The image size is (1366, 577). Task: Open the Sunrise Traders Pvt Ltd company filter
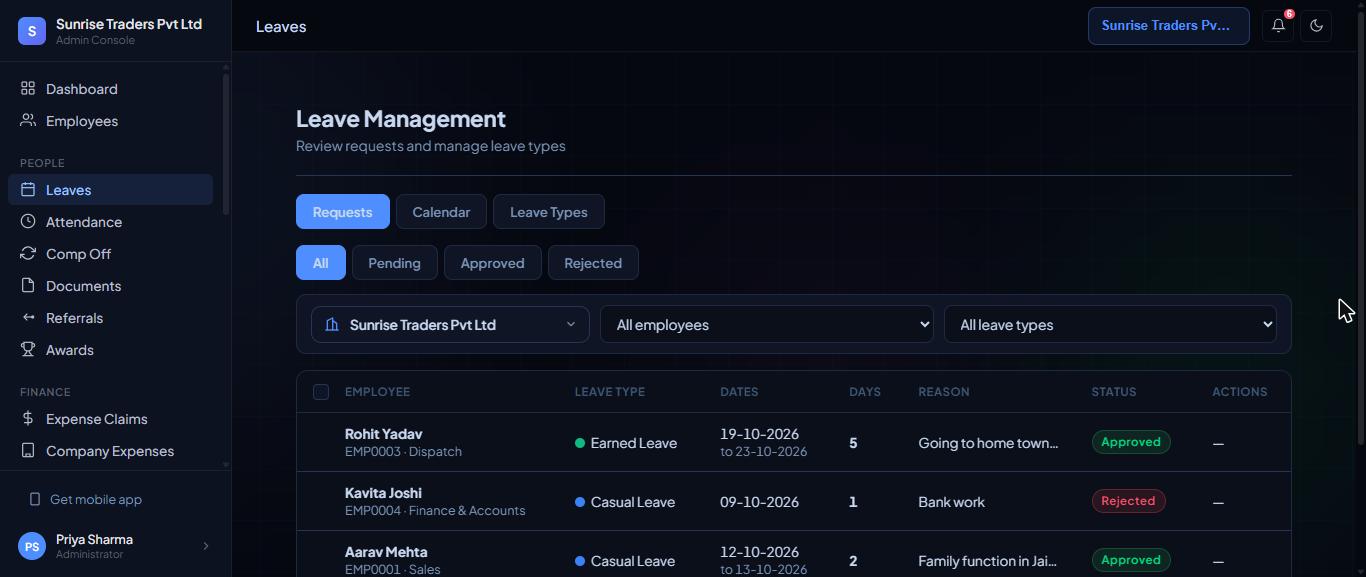tap(450, 325)
